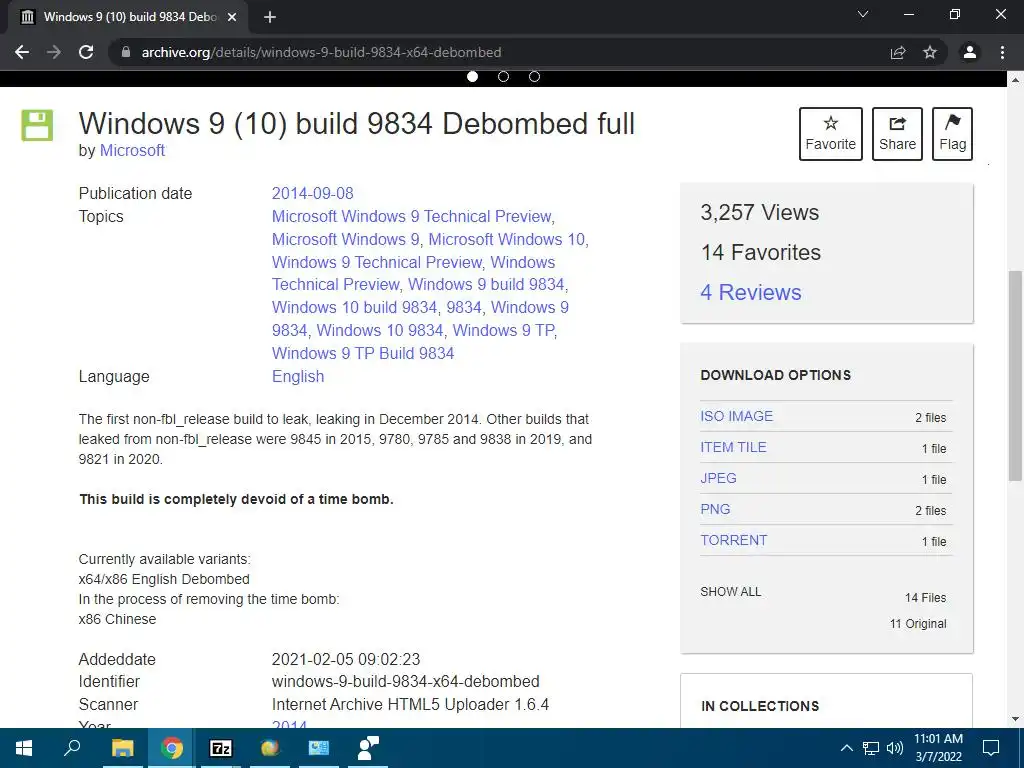Click the globe shield taskbar icon
This screenshot has width=1024, height=768.
tap(269, 748)
